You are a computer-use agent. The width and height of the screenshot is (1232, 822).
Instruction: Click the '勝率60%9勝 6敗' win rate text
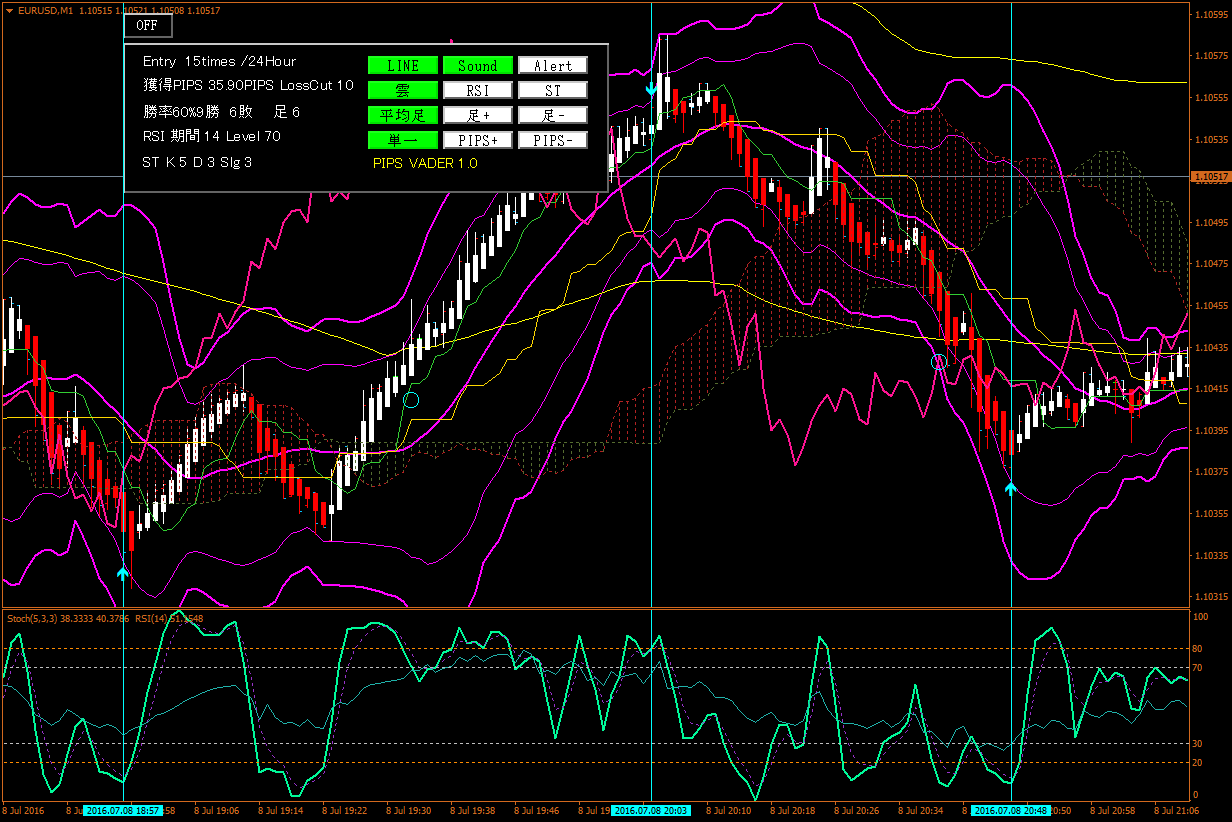point(197,112)
